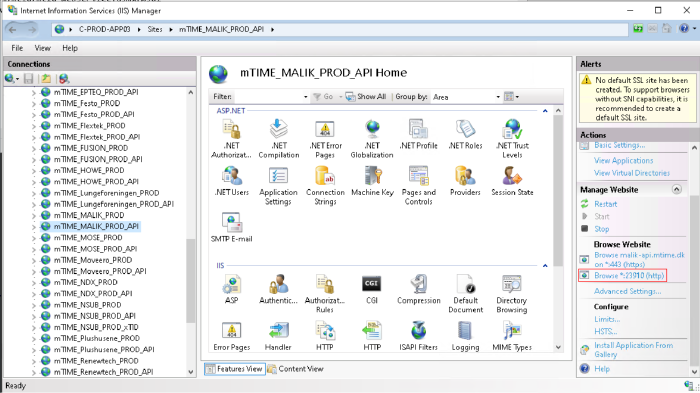Viewport: 700px width, 393px height.
Task: Collapse the ASP.NET section
Action: [545, 111]
